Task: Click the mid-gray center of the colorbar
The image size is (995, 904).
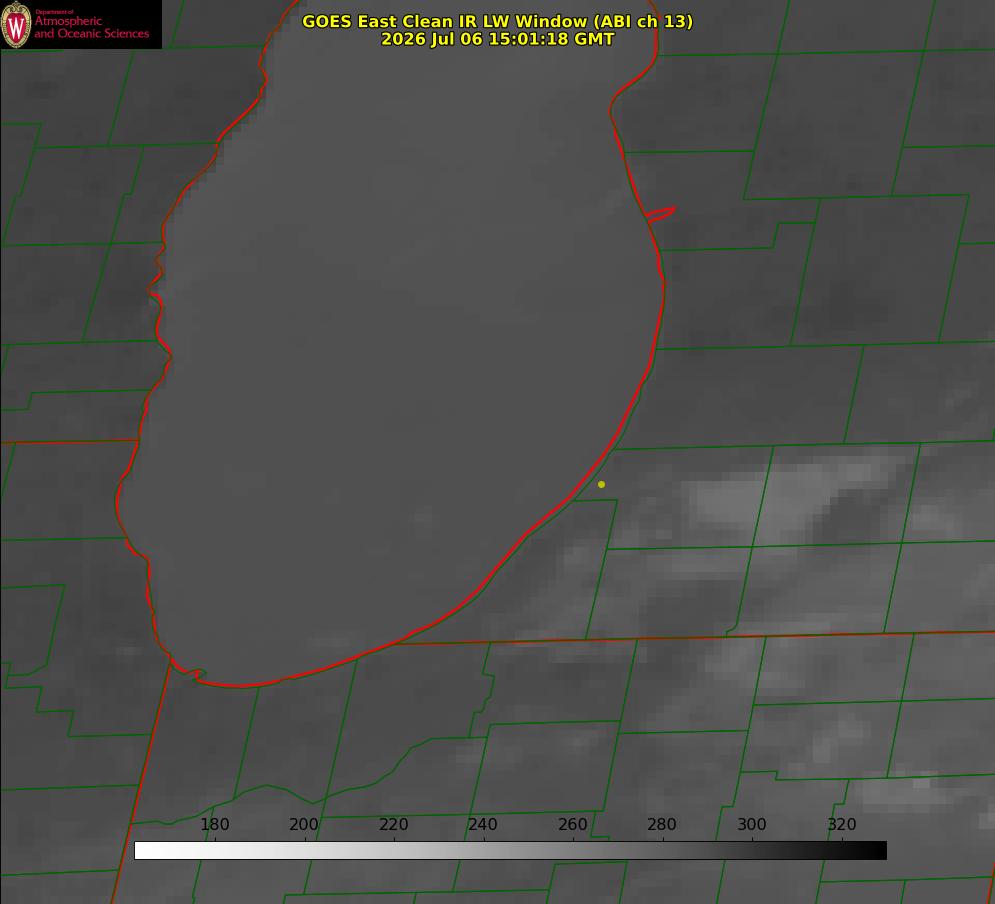Action: click(x=511, y=851)
